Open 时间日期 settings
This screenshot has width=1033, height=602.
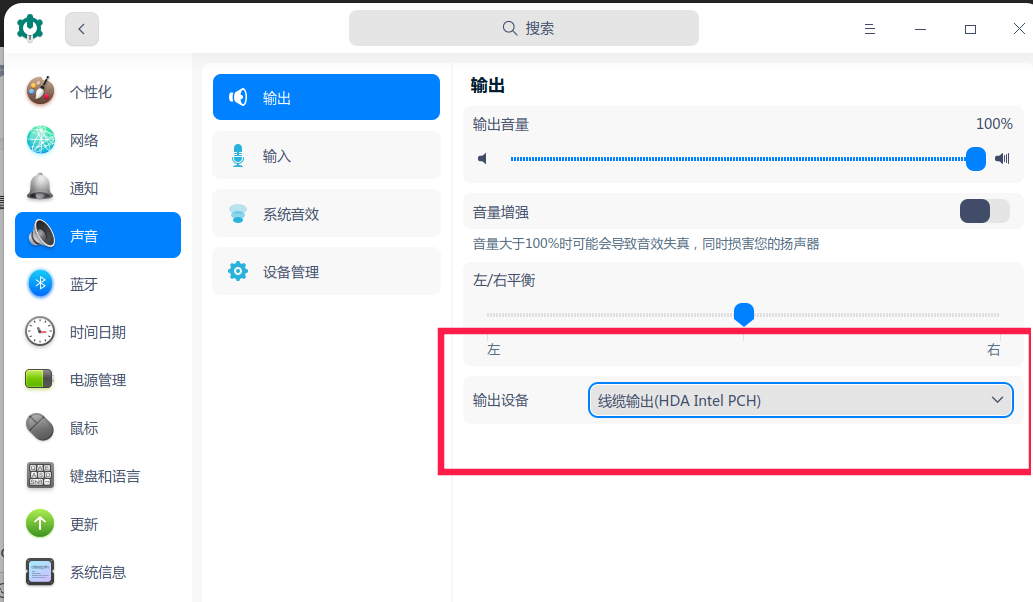coord(98,332)
